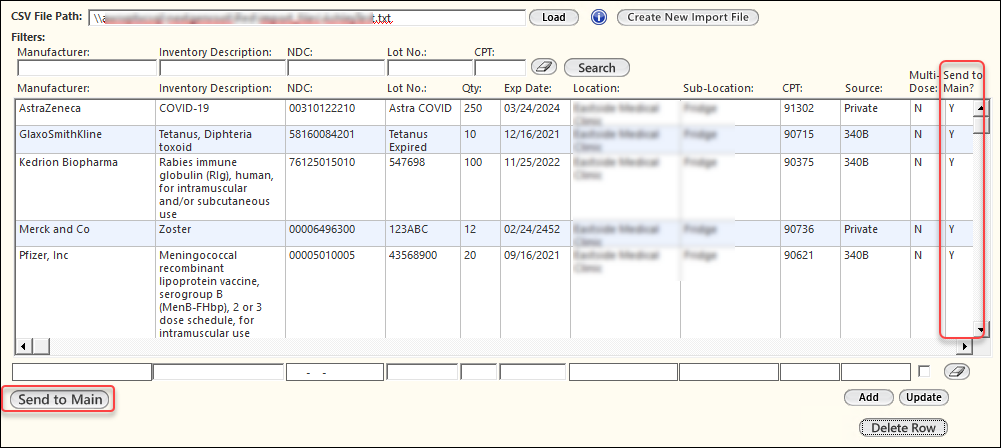This screenshot has height=448, width=1001.
Task: Click the Exp Date entry field in the bottom row
Action: tap(532, 371)
